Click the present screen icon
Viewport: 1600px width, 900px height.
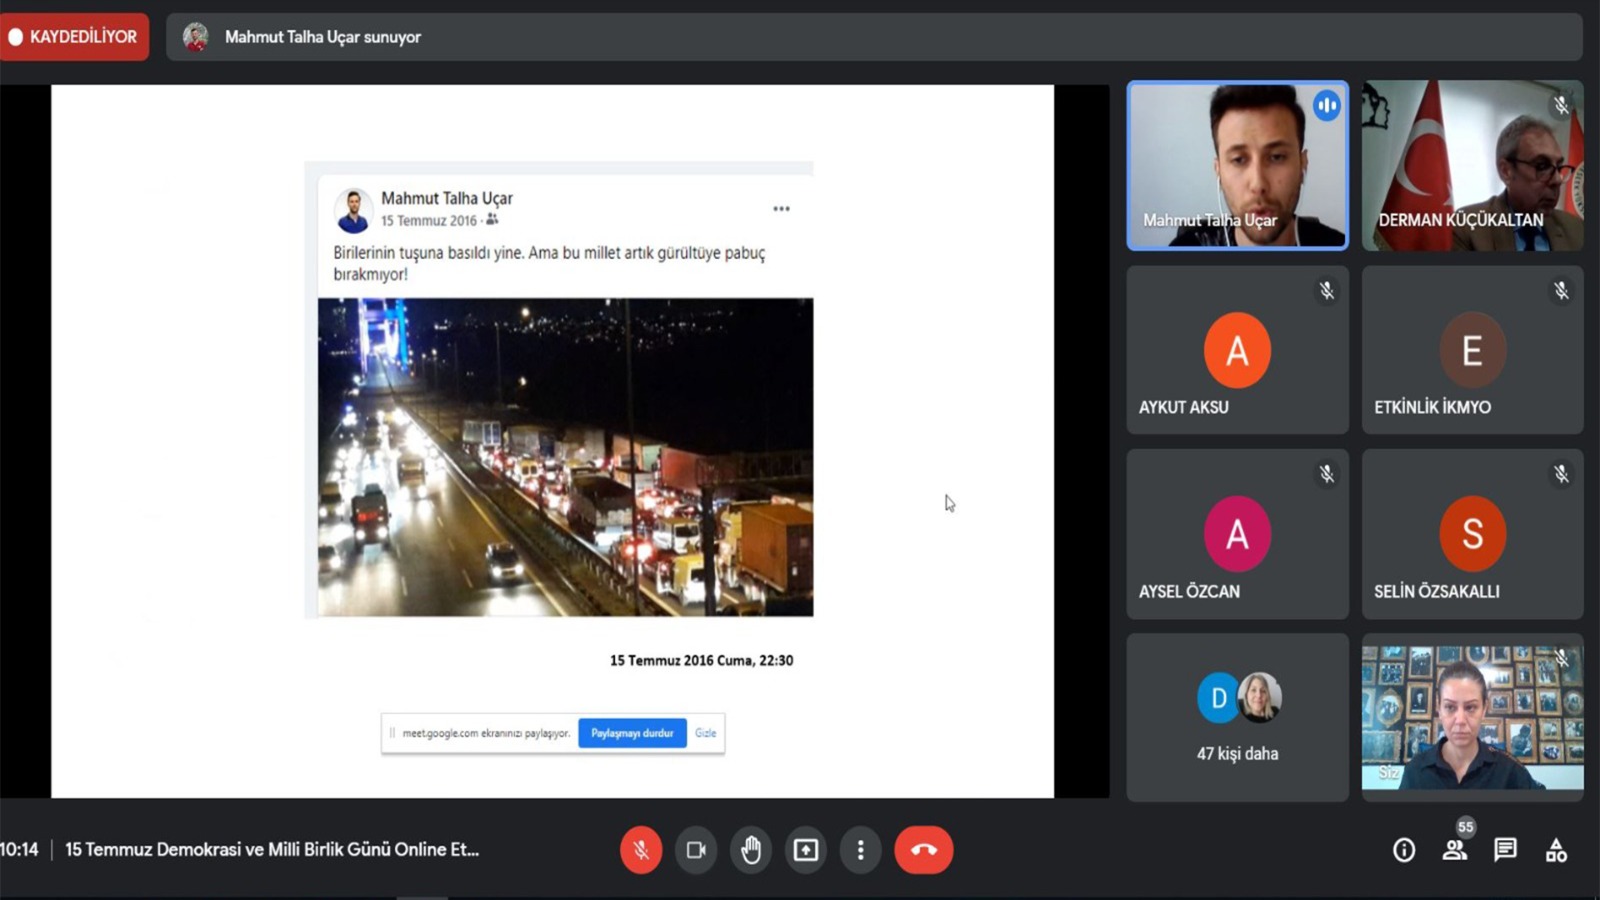pyautogui.click(x=806, y=850)
